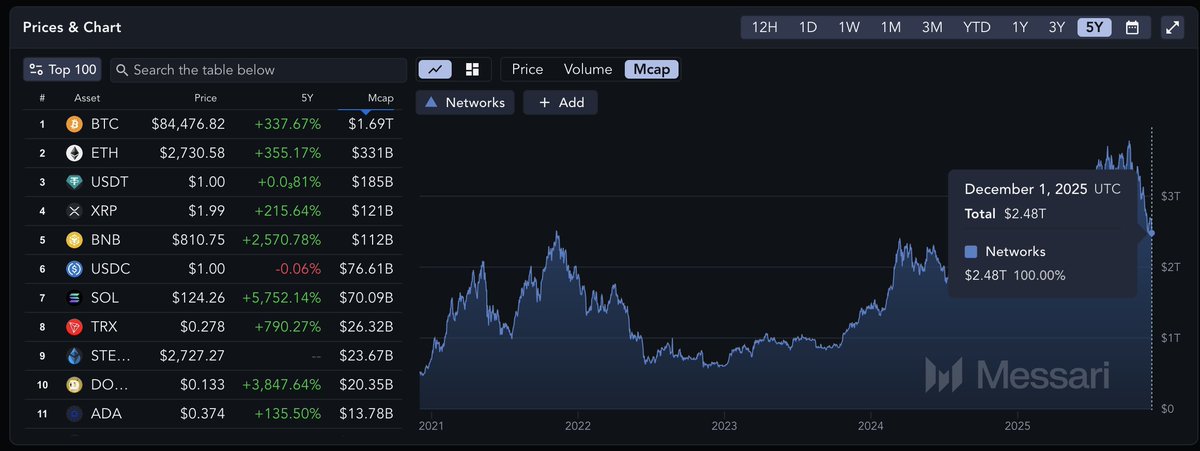This screenshot has height=451, width=1200.
Task: Click the SOL Solana icon
Action: coord(73,298)
